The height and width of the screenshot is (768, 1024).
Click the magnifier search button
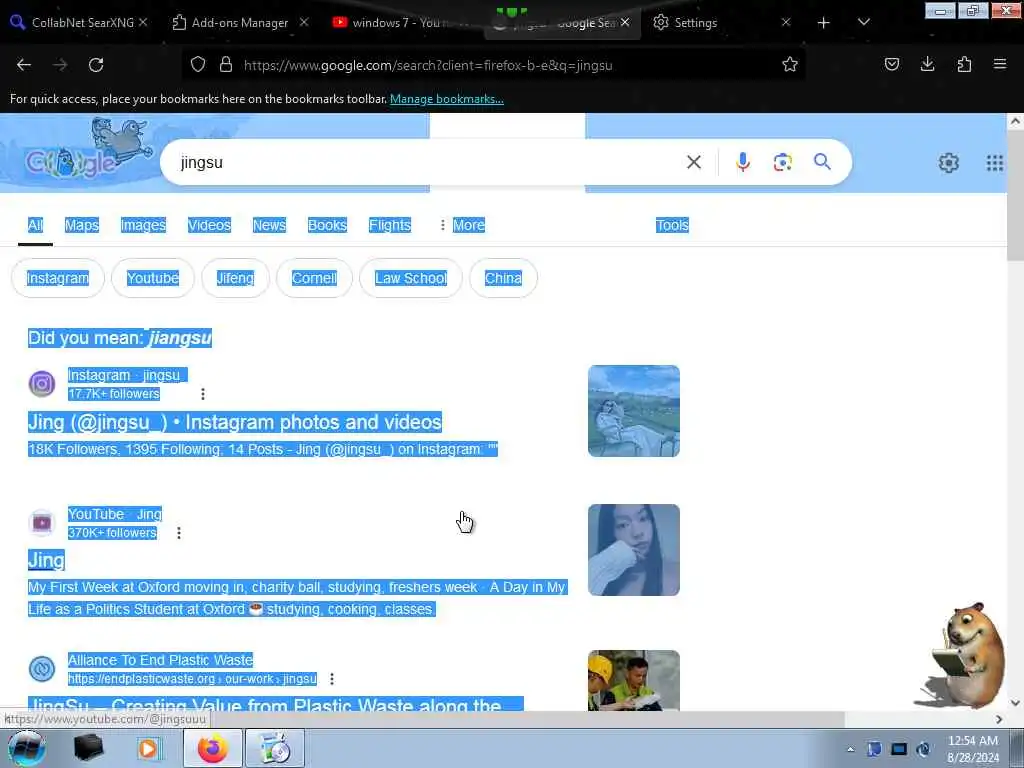pyautogui.click(x=822, y=161)
